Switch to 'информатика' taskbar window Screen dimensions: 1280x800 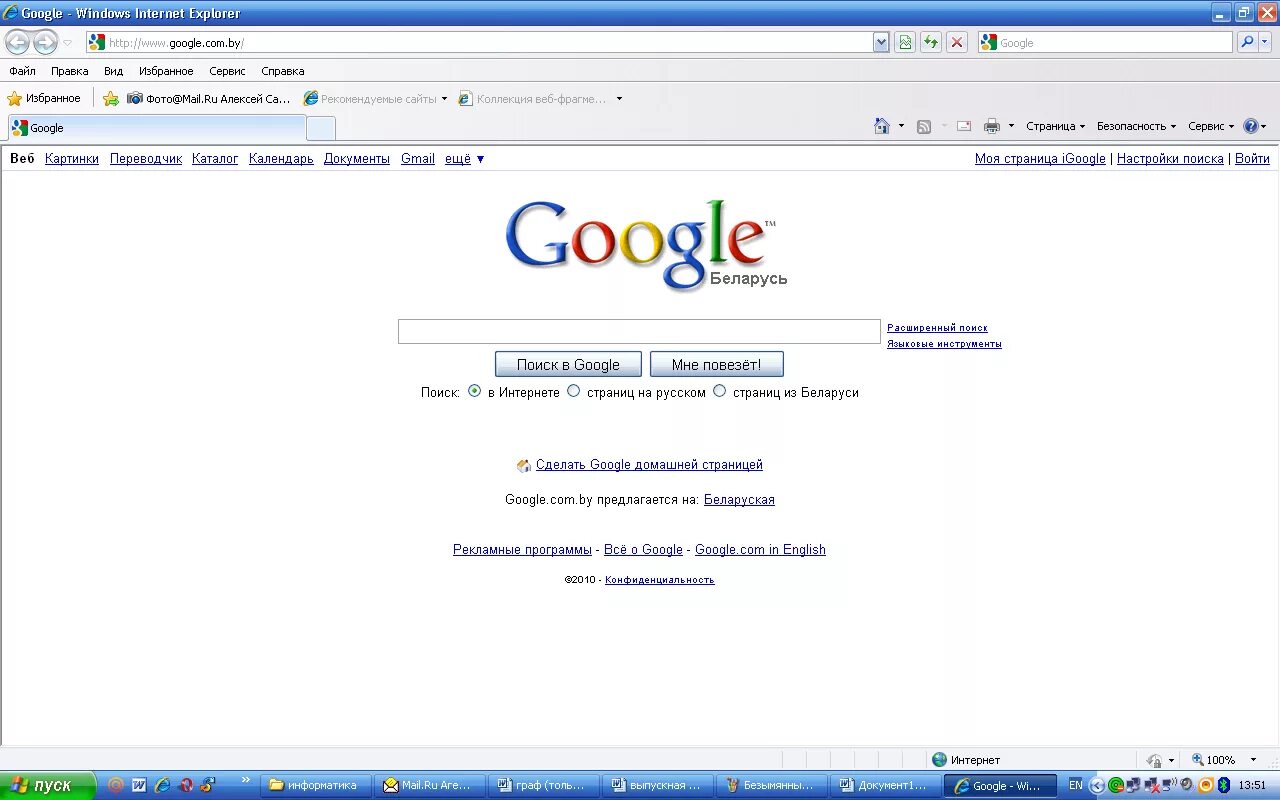click(x=316, y=785)
